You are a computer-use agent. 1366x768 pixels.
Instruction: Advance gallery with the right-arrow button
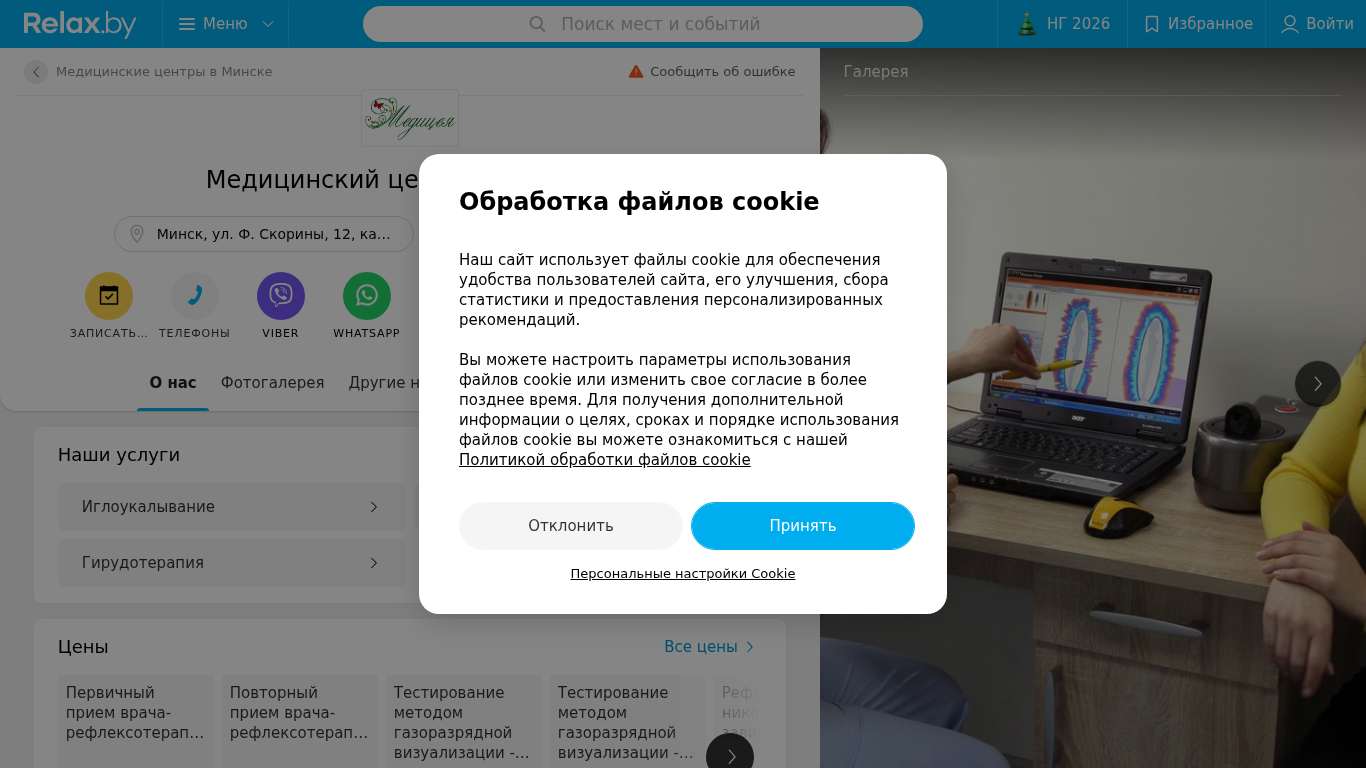[1318, 384]
